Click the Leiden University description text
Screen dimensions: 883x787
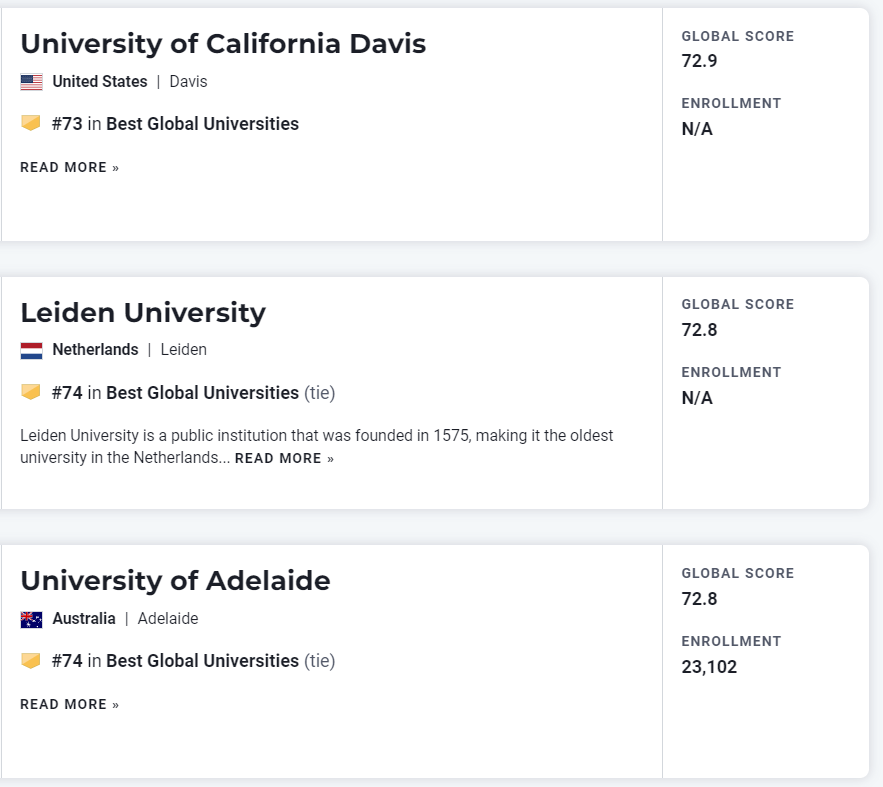(316, 437)
